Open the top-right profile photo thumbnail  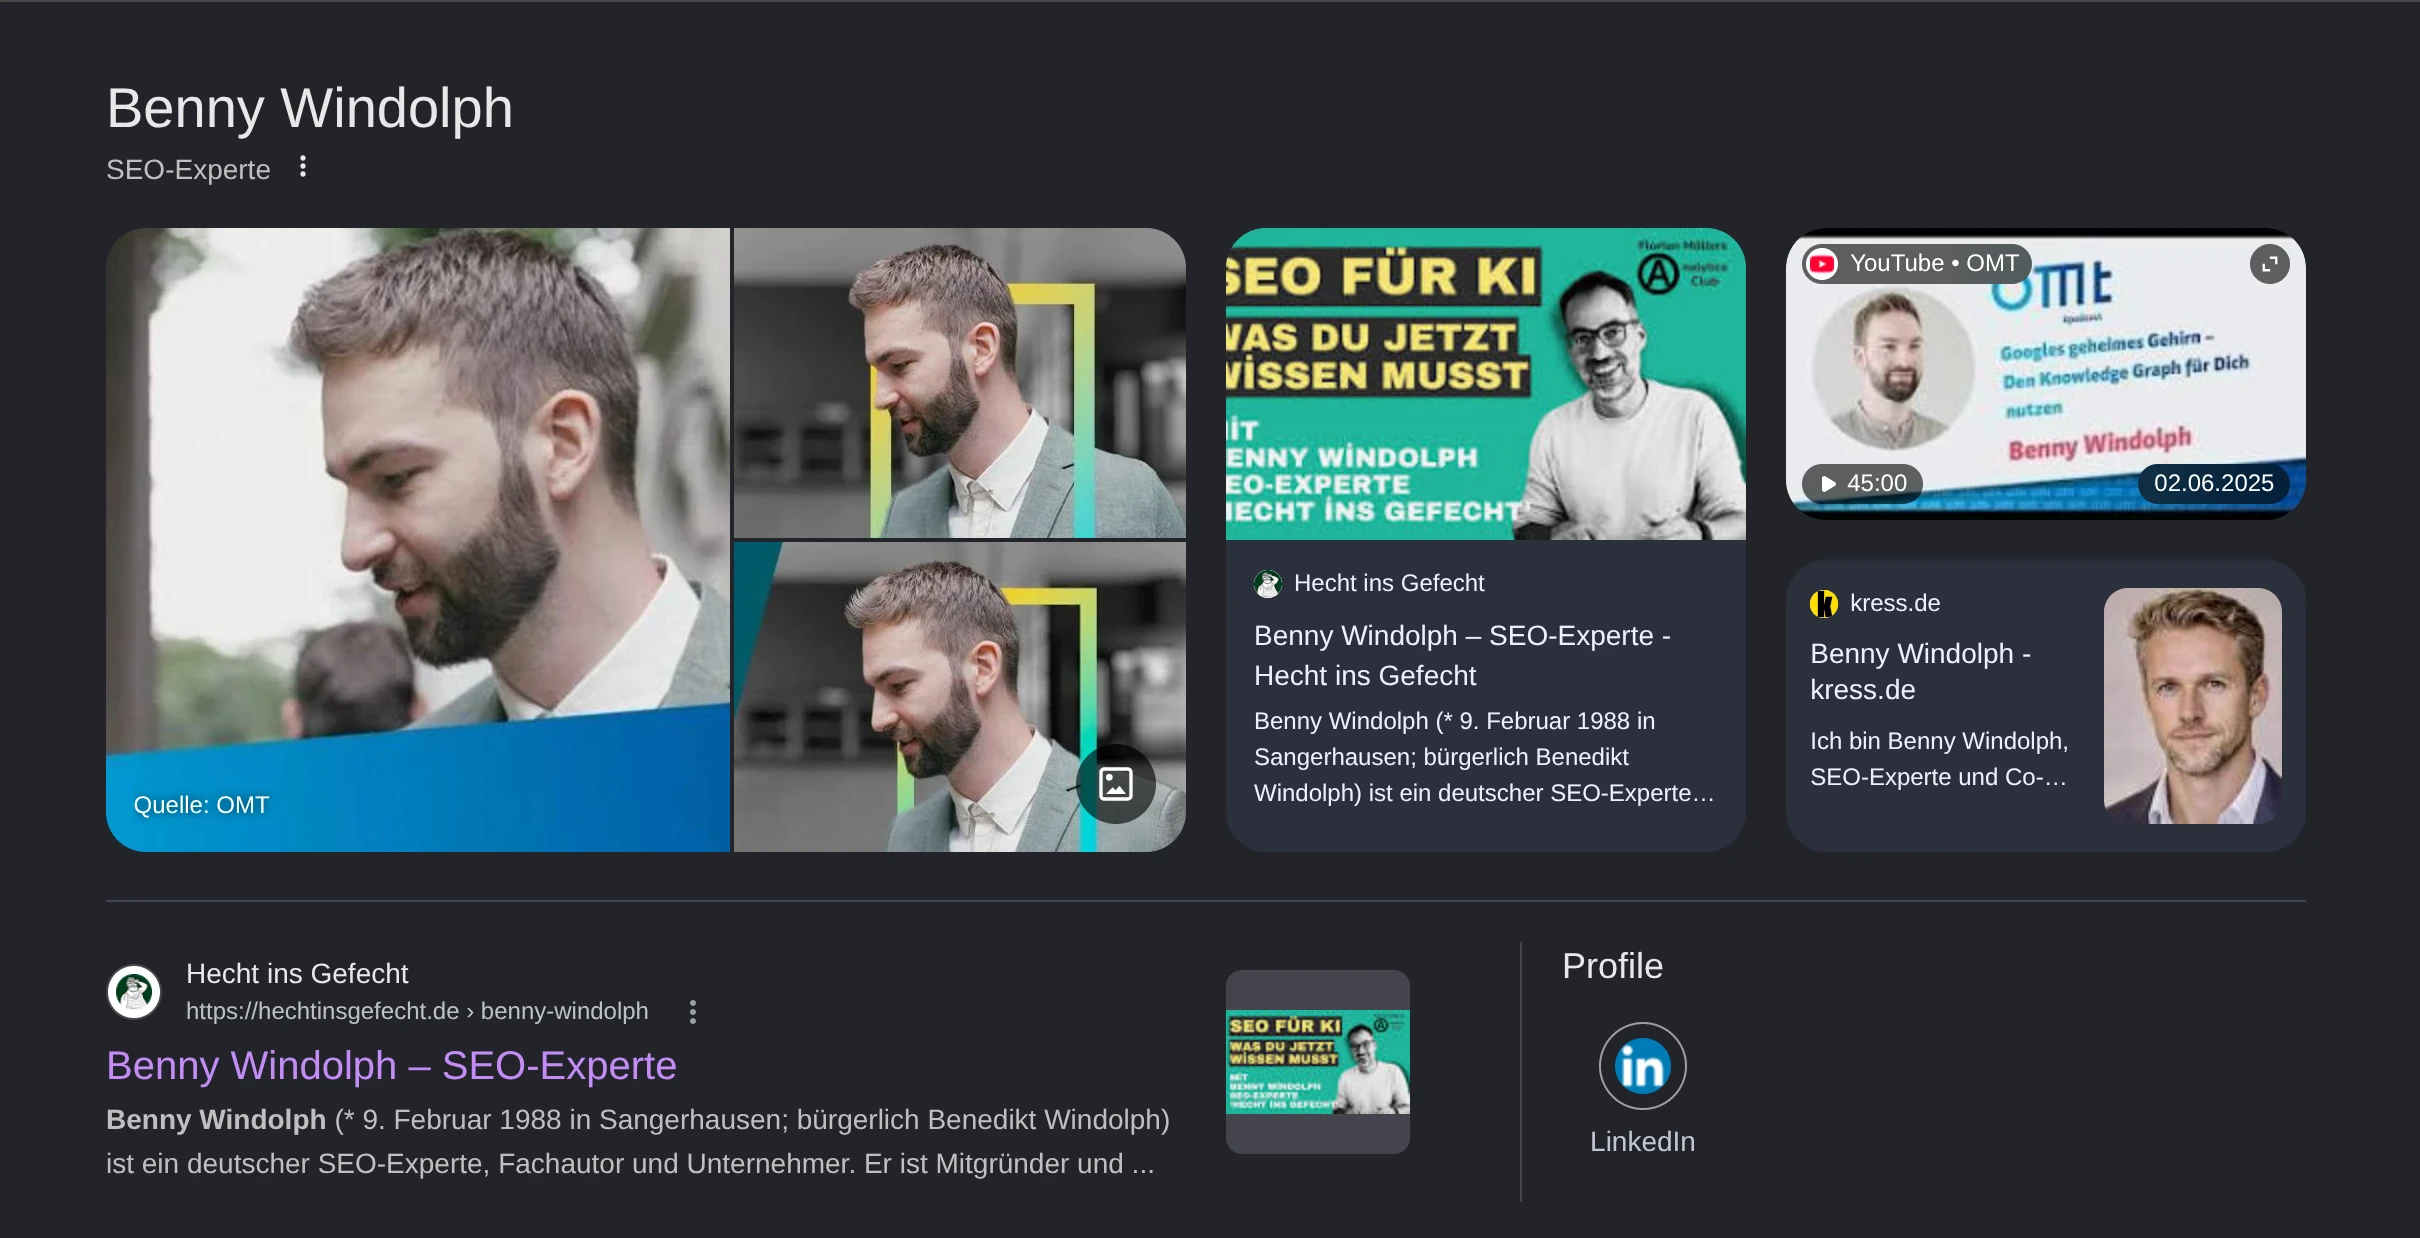pyautogui.click(x=960, y=383)
